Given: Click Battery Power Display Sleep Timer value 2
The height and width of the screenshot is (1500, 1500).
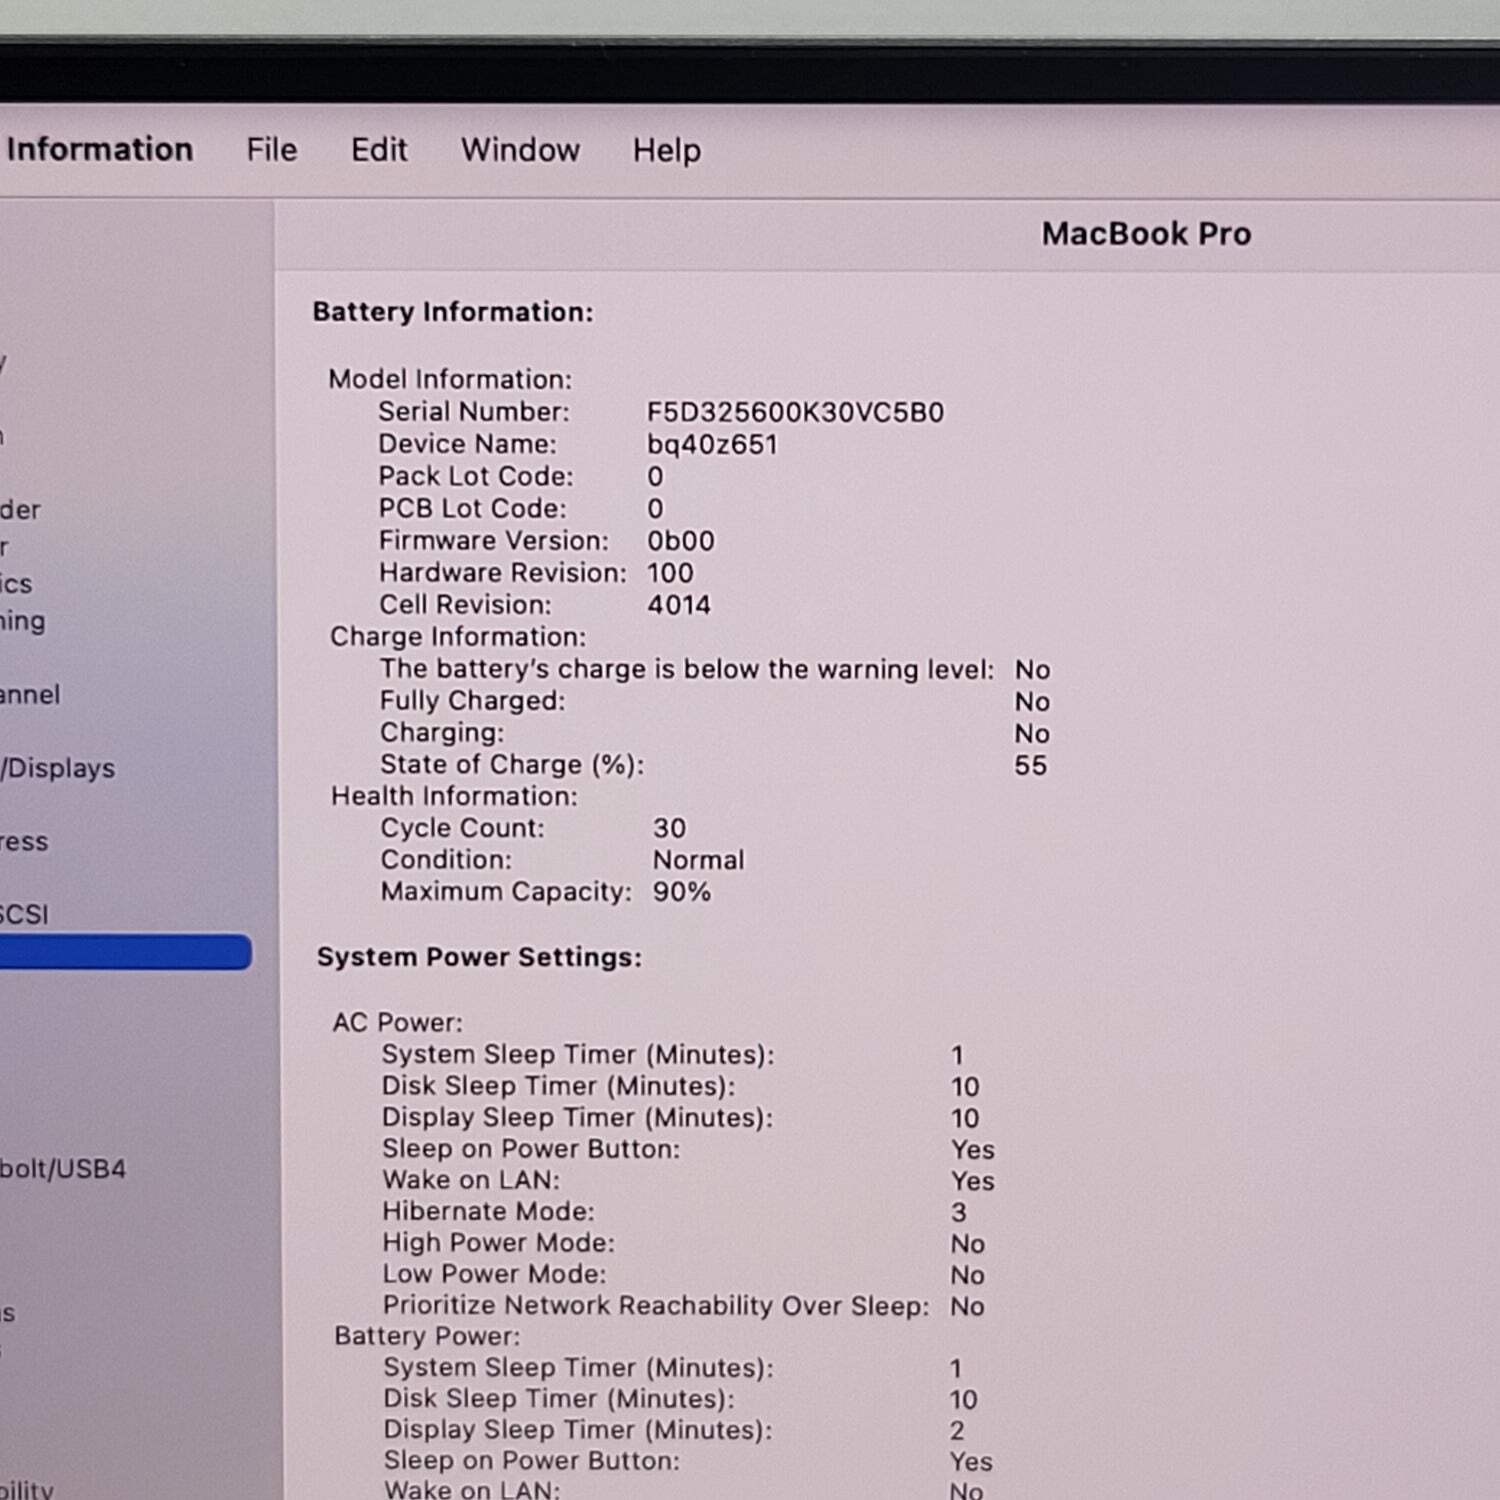Looking at the screenshot, I should coord(957,1430).
